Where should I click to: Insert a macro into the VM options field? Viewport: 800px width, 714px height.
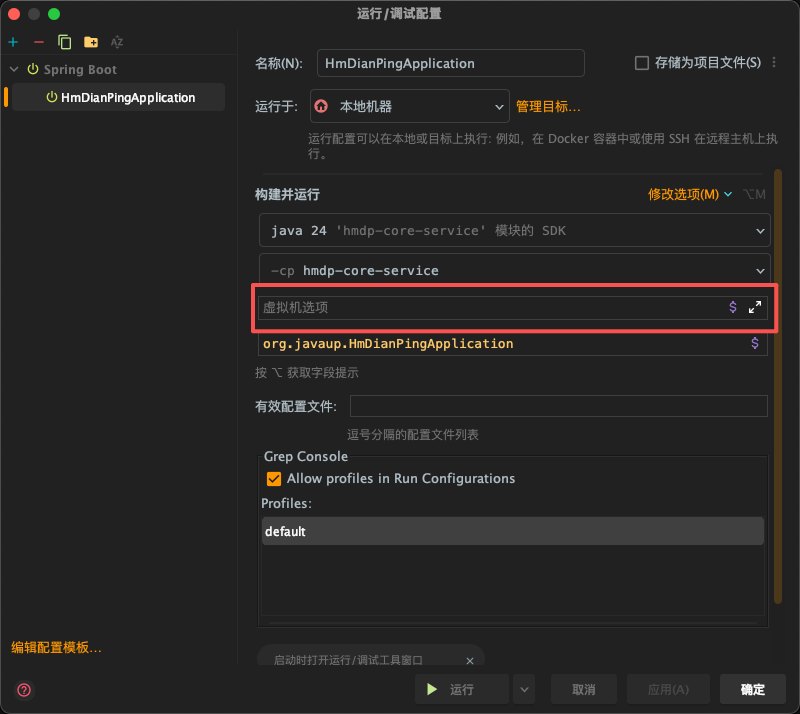733,307
